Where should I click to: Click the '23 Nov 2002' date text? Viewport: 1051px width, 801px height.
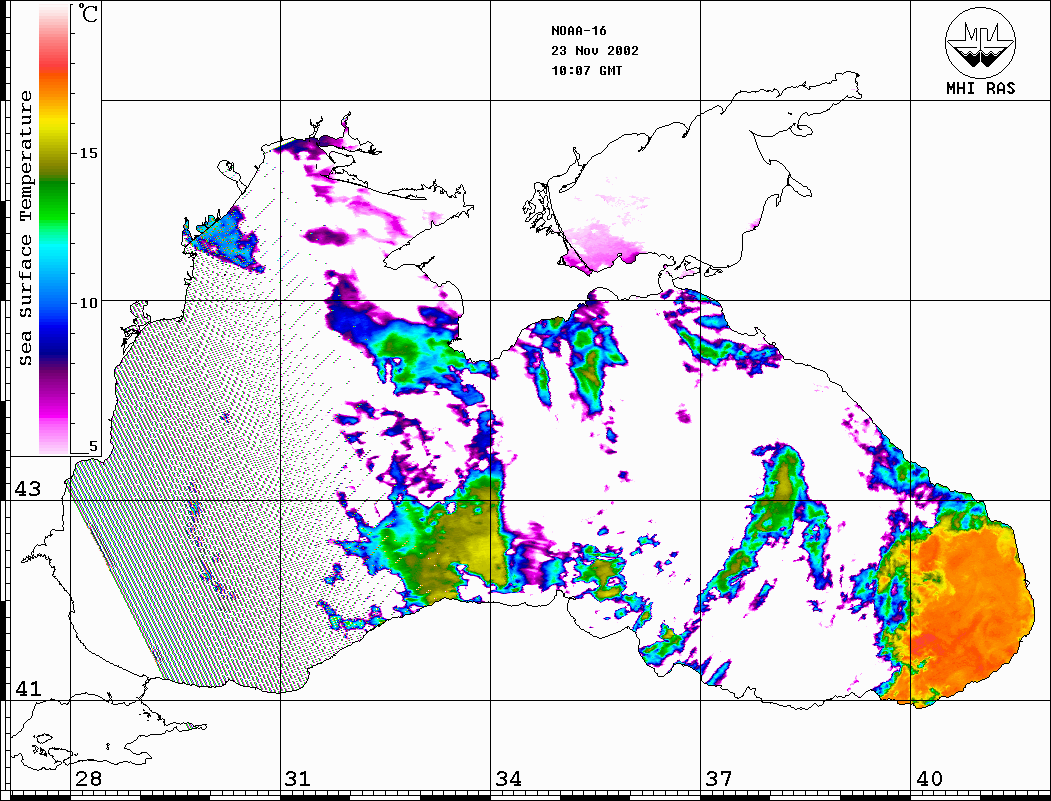[595, 51]
